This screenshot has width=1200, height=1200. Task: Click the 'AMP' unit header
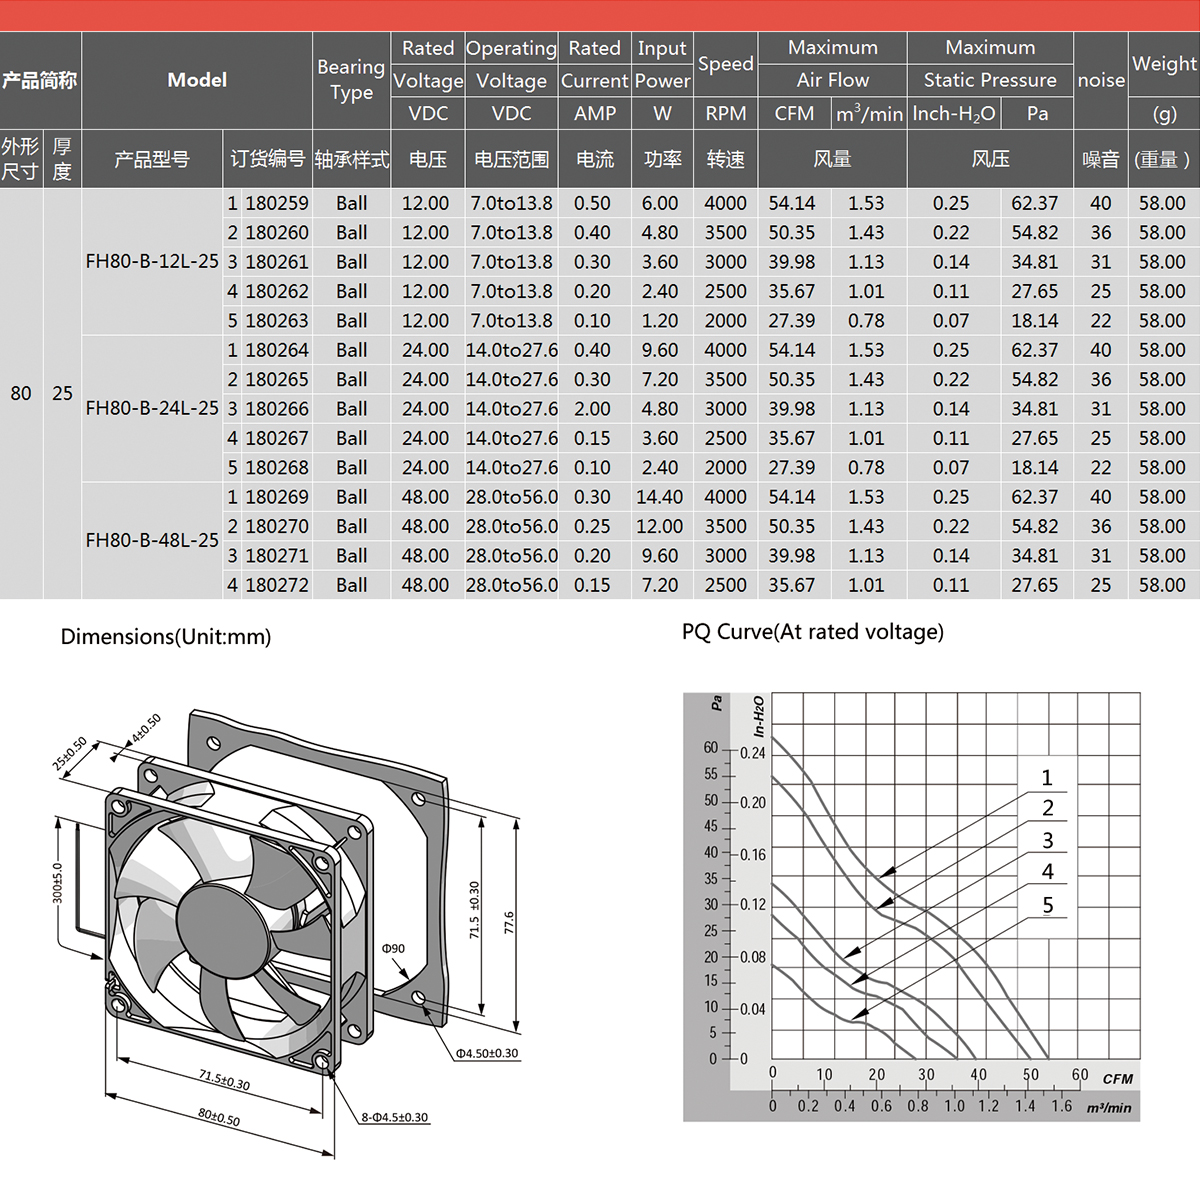[x=595, y=113]
